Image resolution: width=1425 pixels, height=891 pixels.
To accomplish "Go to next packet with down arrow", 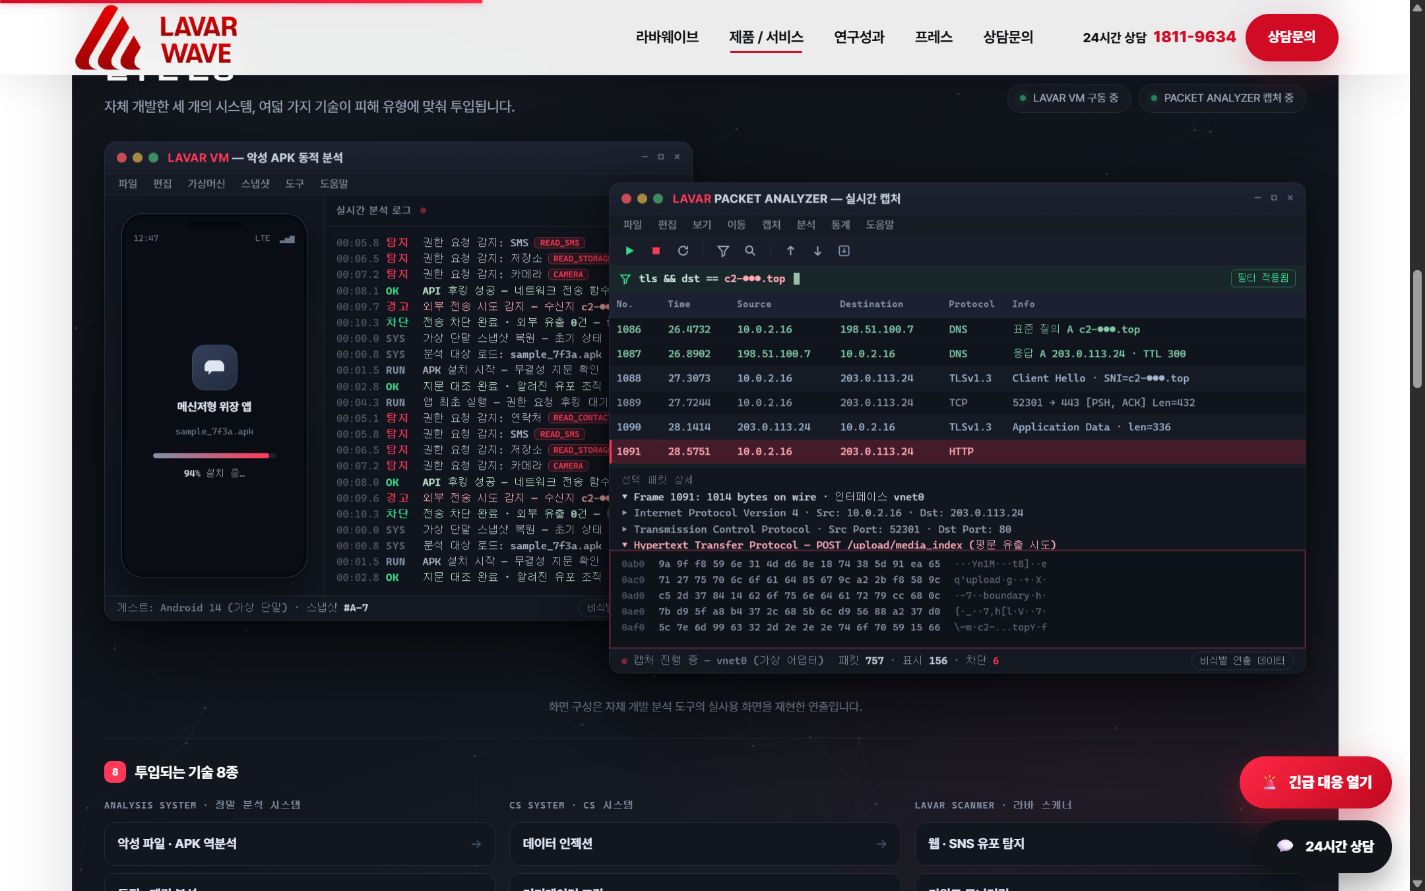I will [817, 251].
